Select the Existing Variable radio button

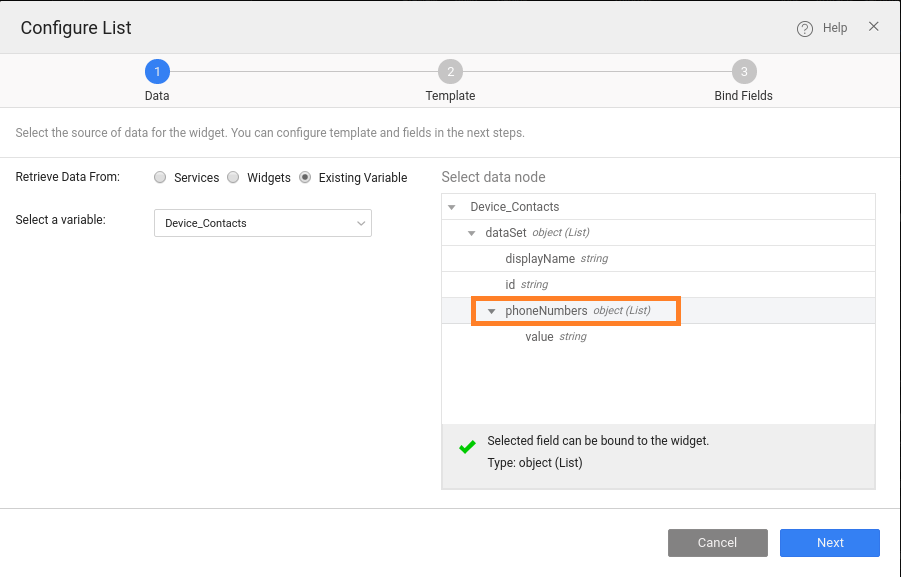(x=305, y=178)
